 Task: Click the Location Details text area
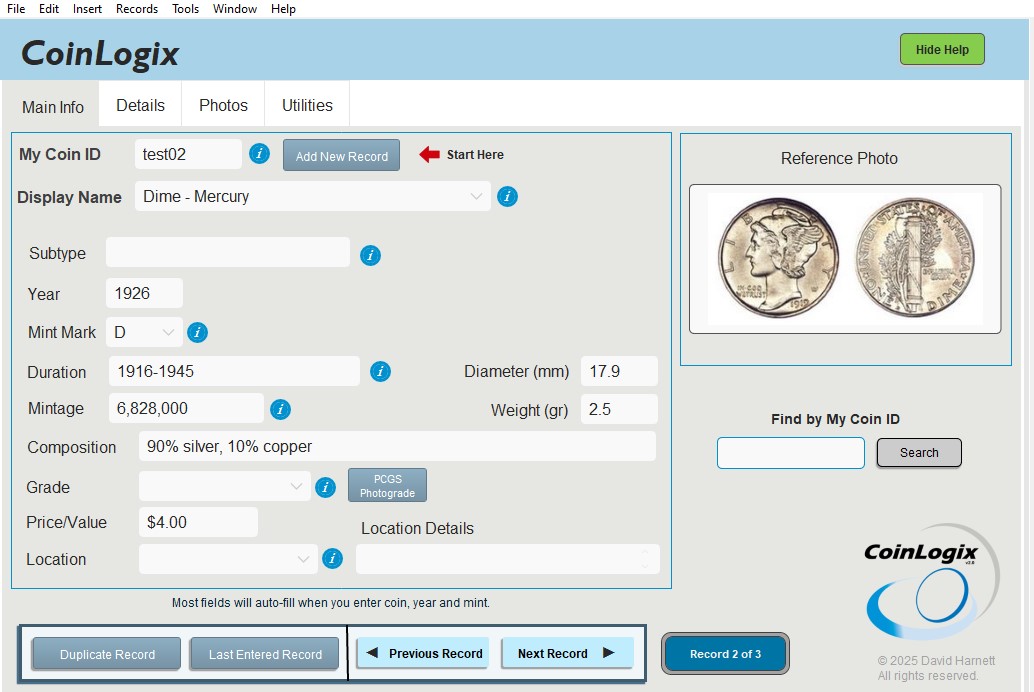pos(508,559)
